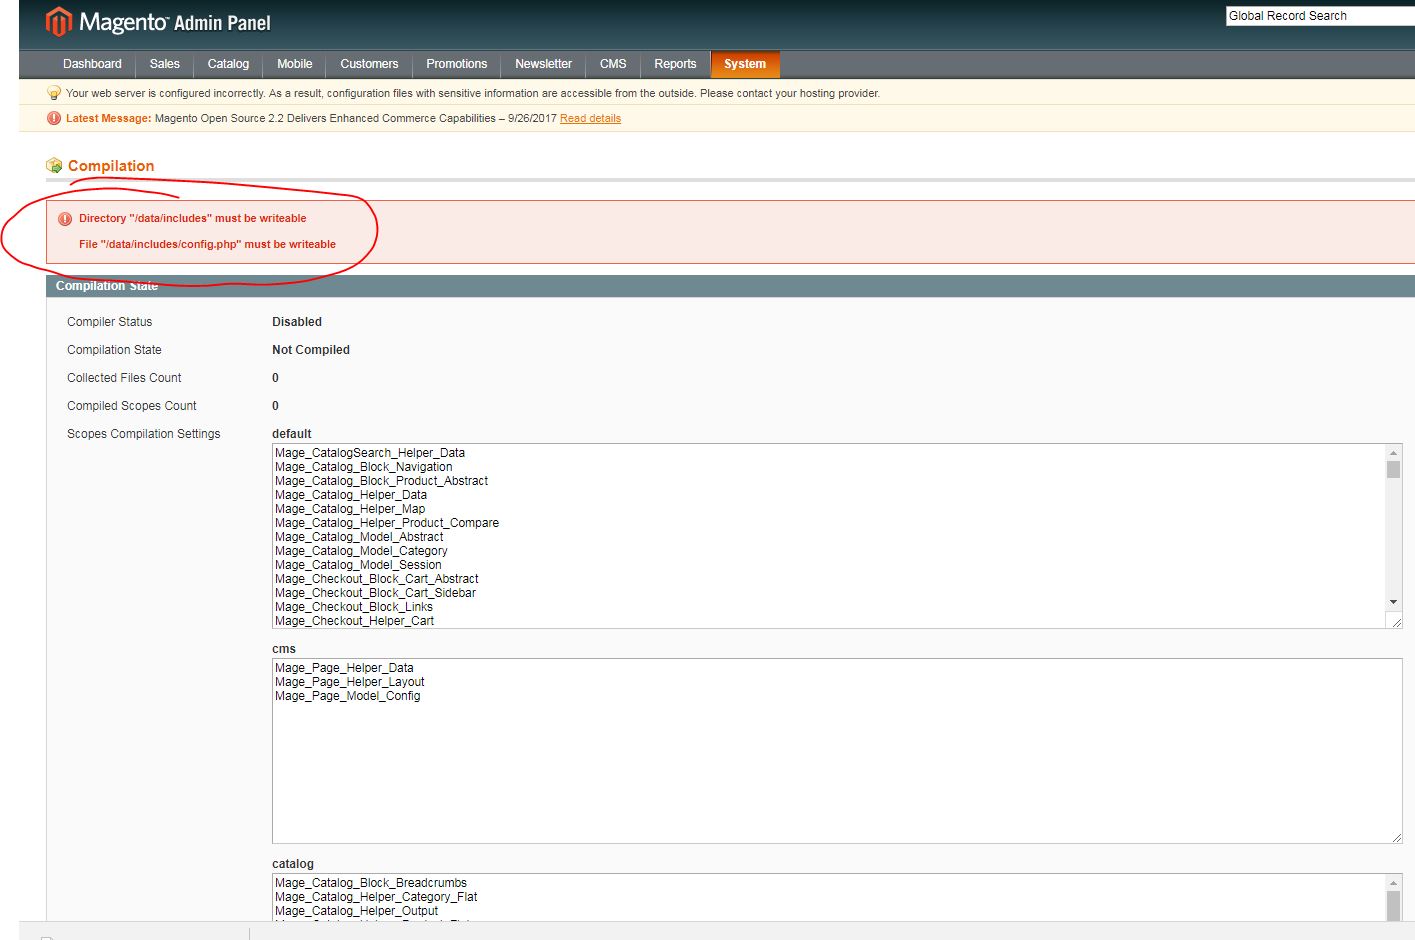Click the error icon beside the writeable directory message

click(65, 219)
